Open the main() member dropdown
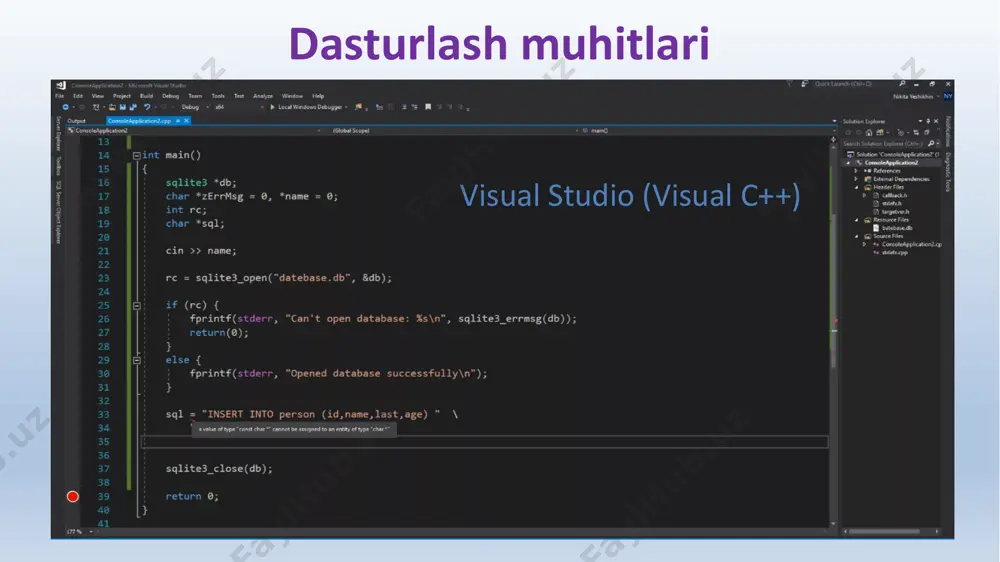Image resolution: width=1000 pixels, height=562 pixels. [708, 131]
